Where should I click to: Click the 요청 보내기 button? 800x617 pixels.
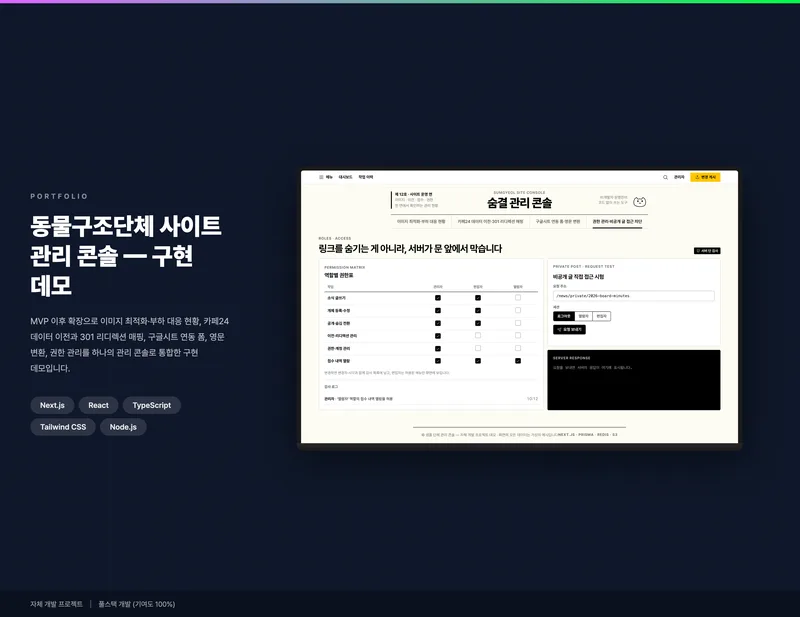coord(569,330)
